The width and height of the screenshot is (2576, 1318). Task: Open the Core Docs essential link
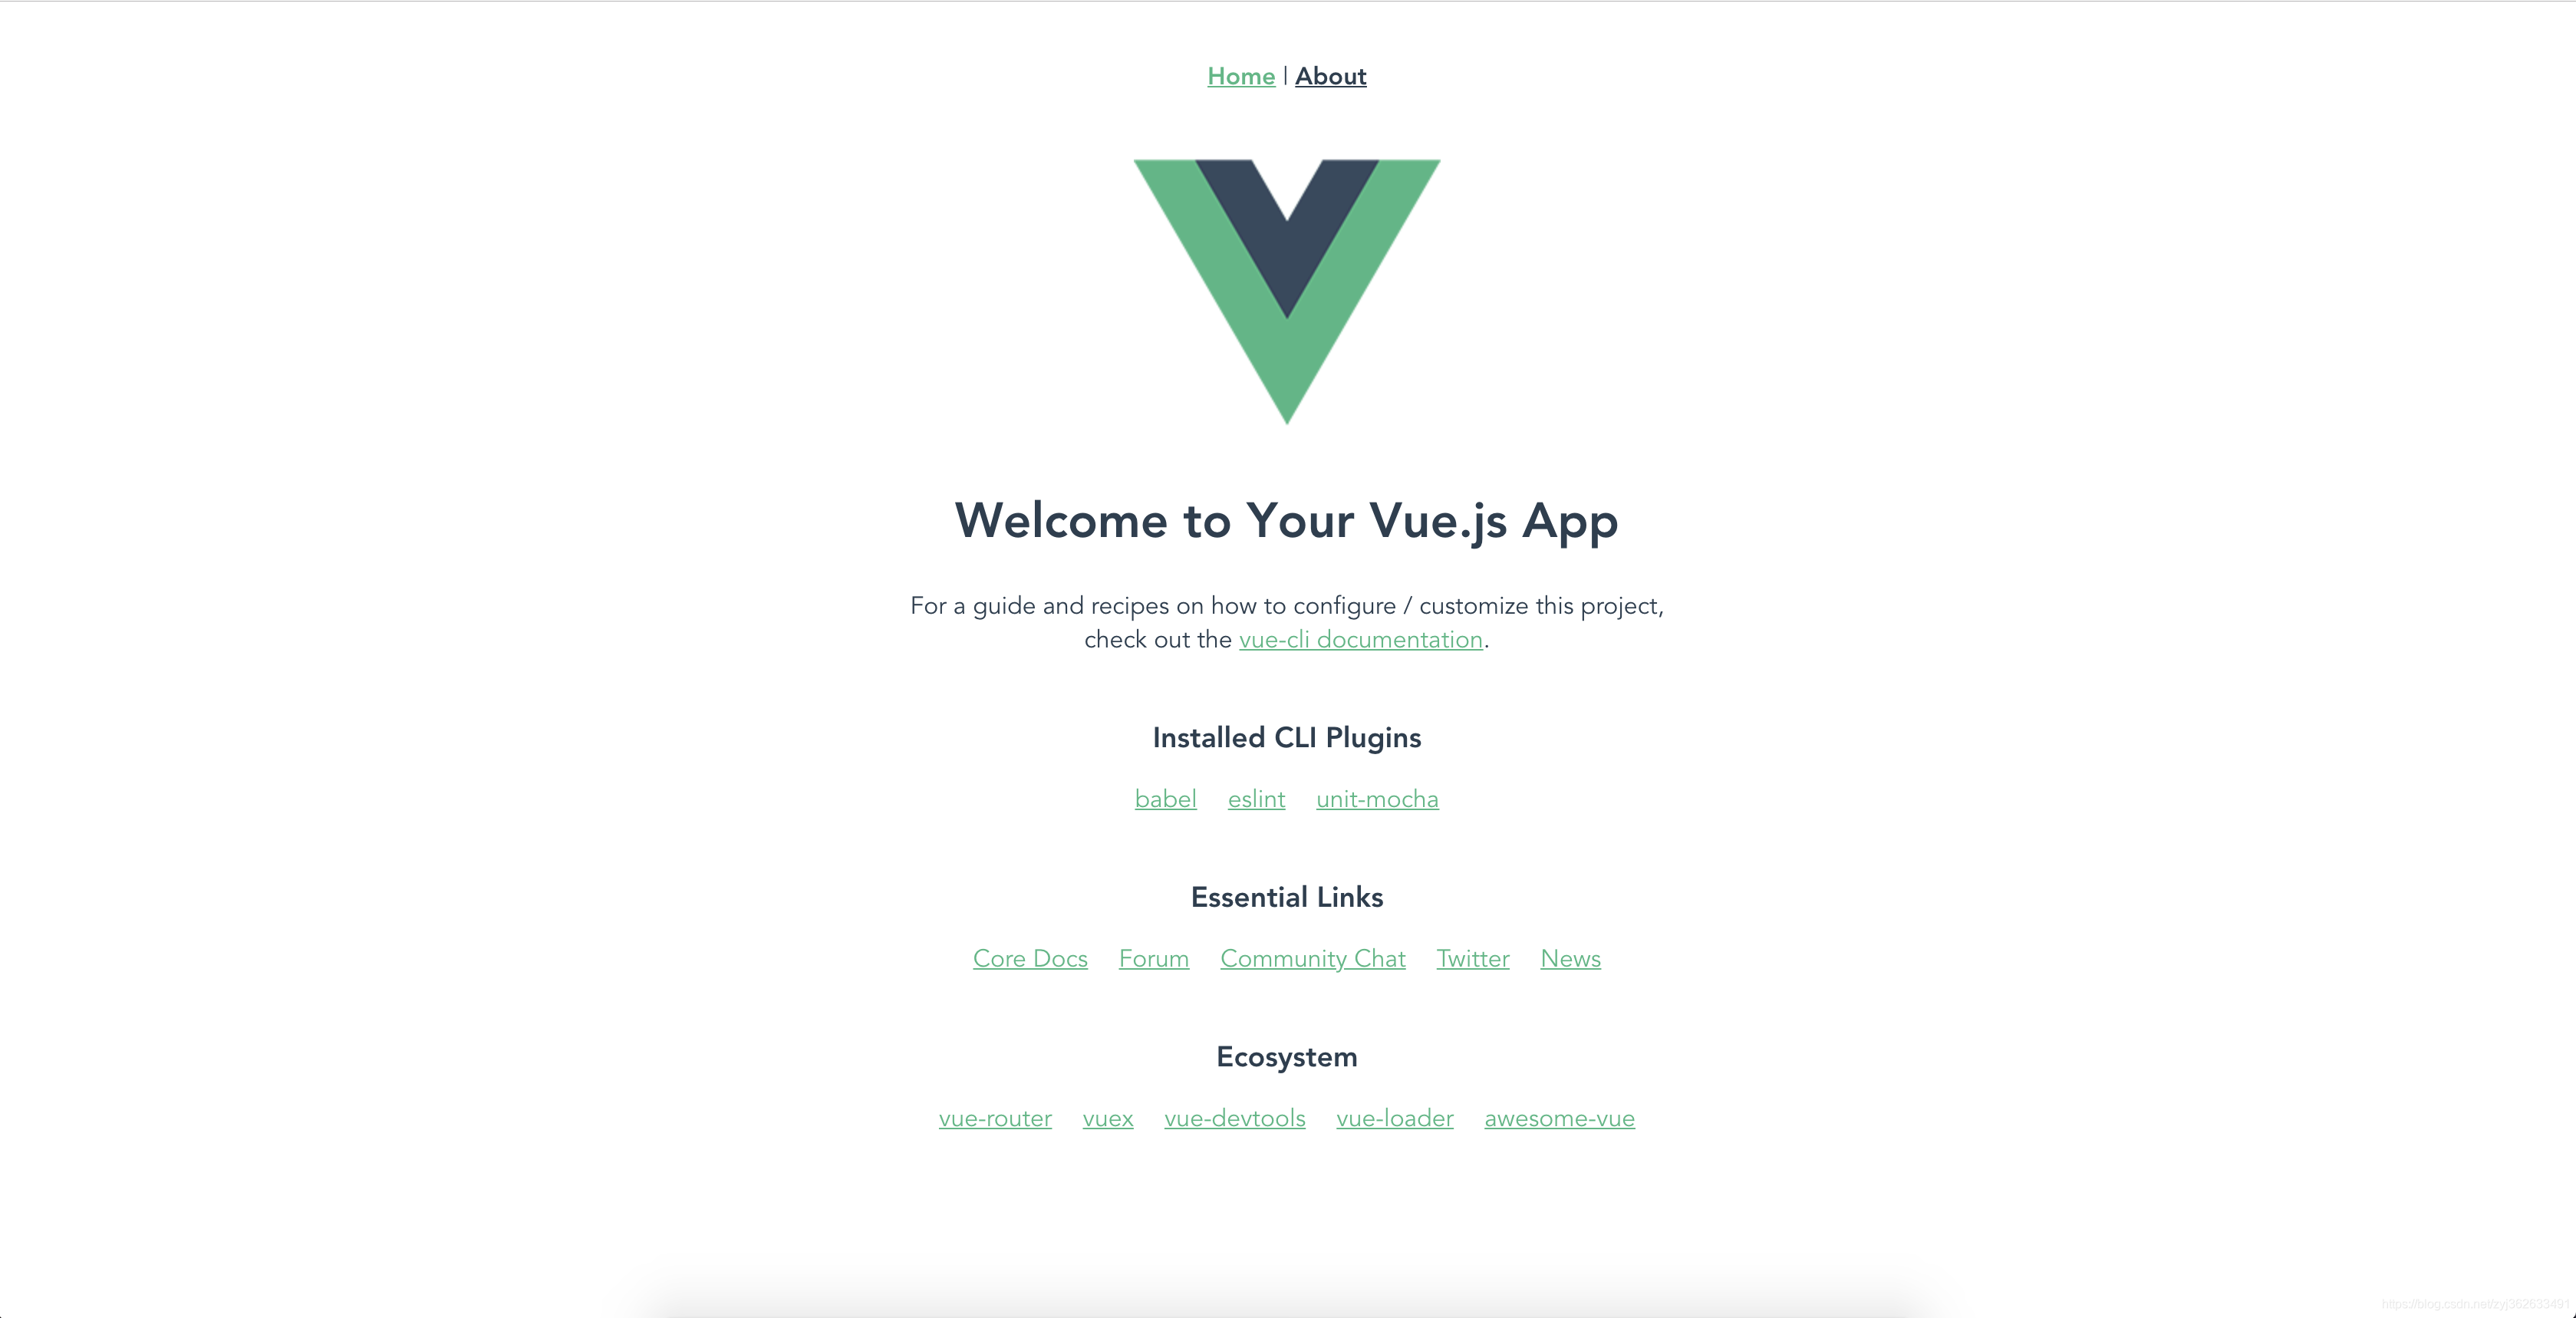1029,958
